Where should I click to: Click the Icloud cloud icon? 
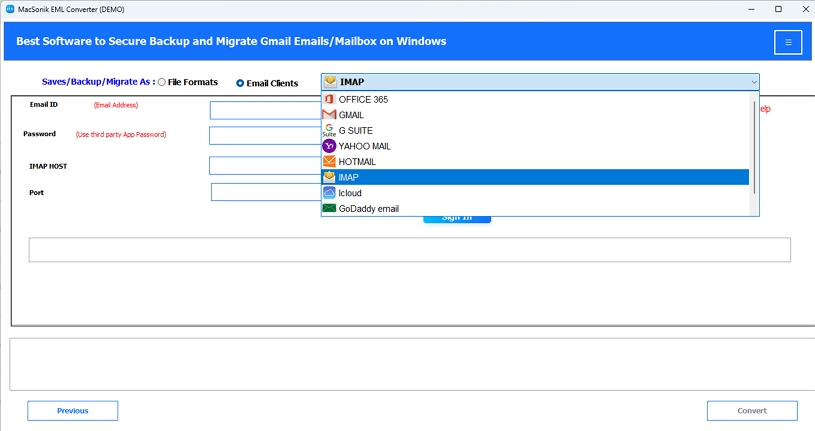(329, 192)
